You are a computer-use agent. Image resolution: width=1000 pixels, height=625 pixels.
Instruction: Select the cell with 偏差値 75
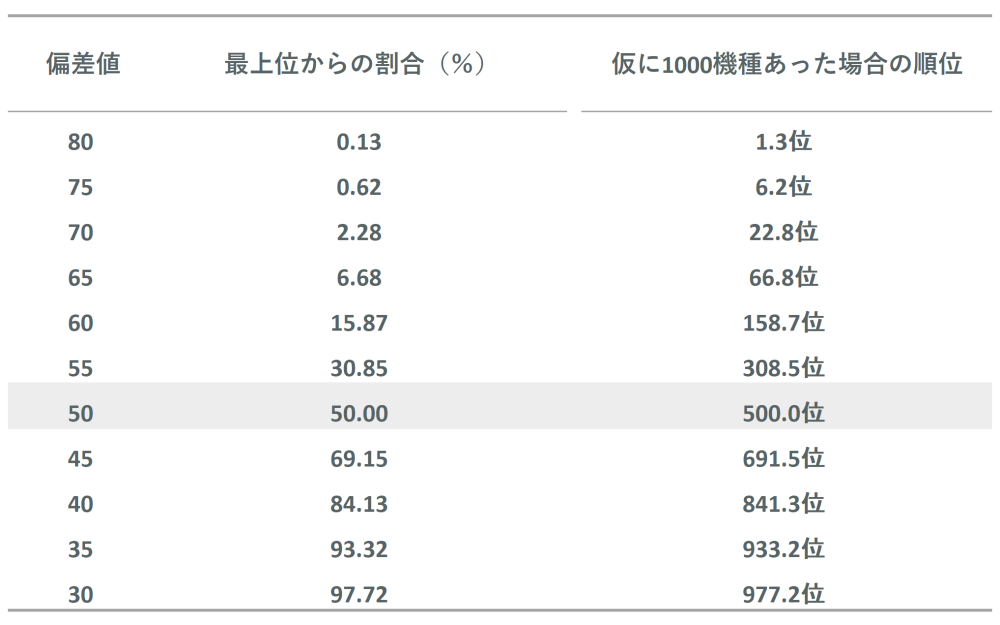[x=81, y=187]
